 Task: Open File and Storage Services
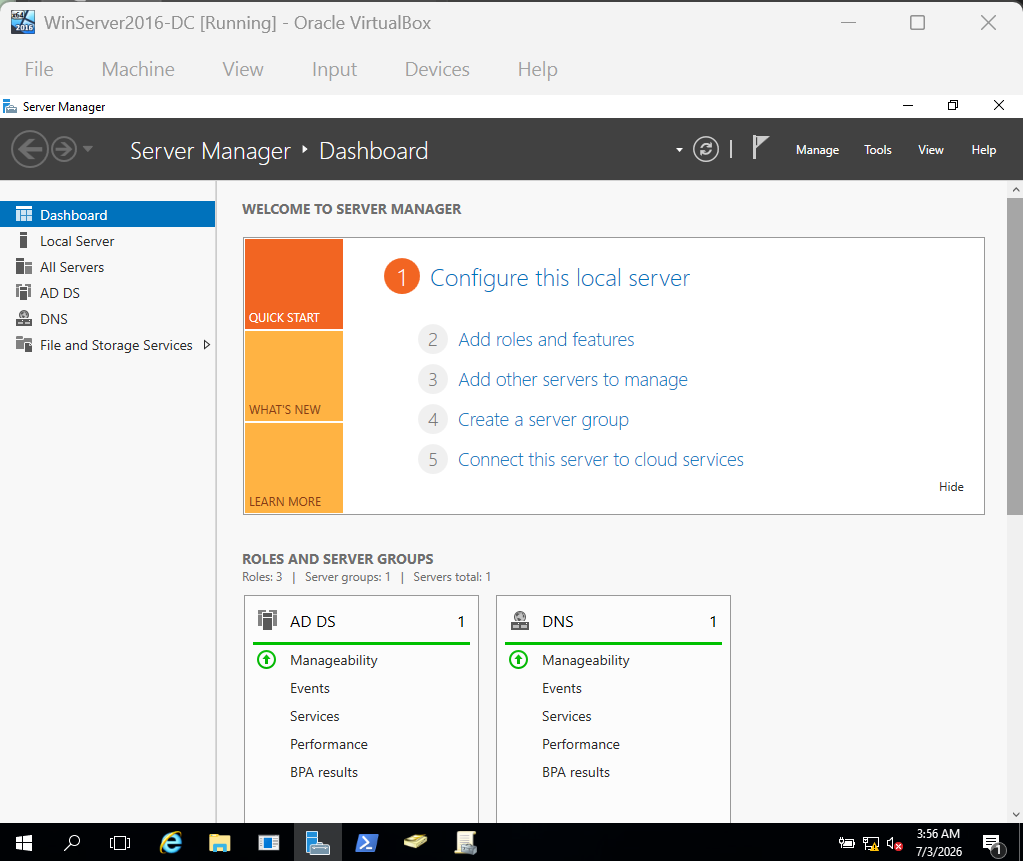tap(108, 345)
